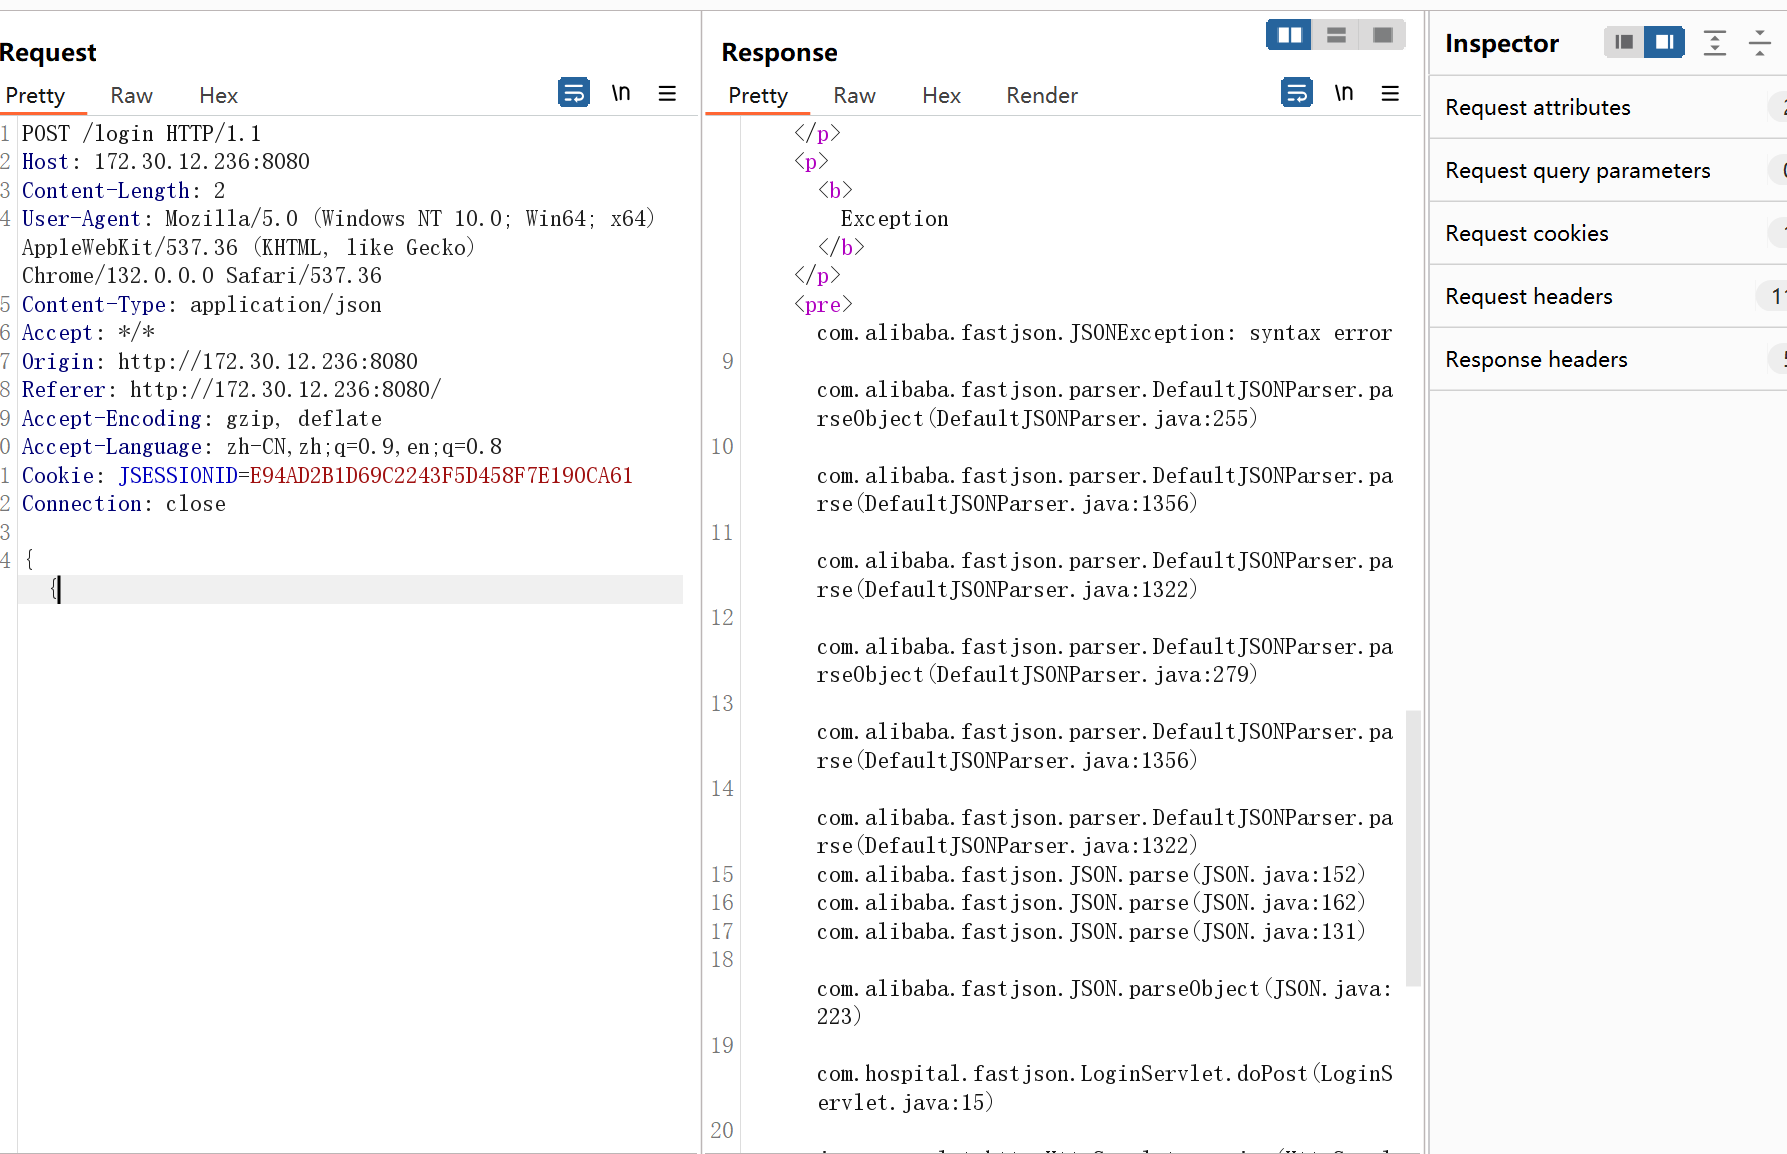Switch to the Render tab in Response
The width and height of the screenshot is (1787, 1154).
(x=1042, y=95)
